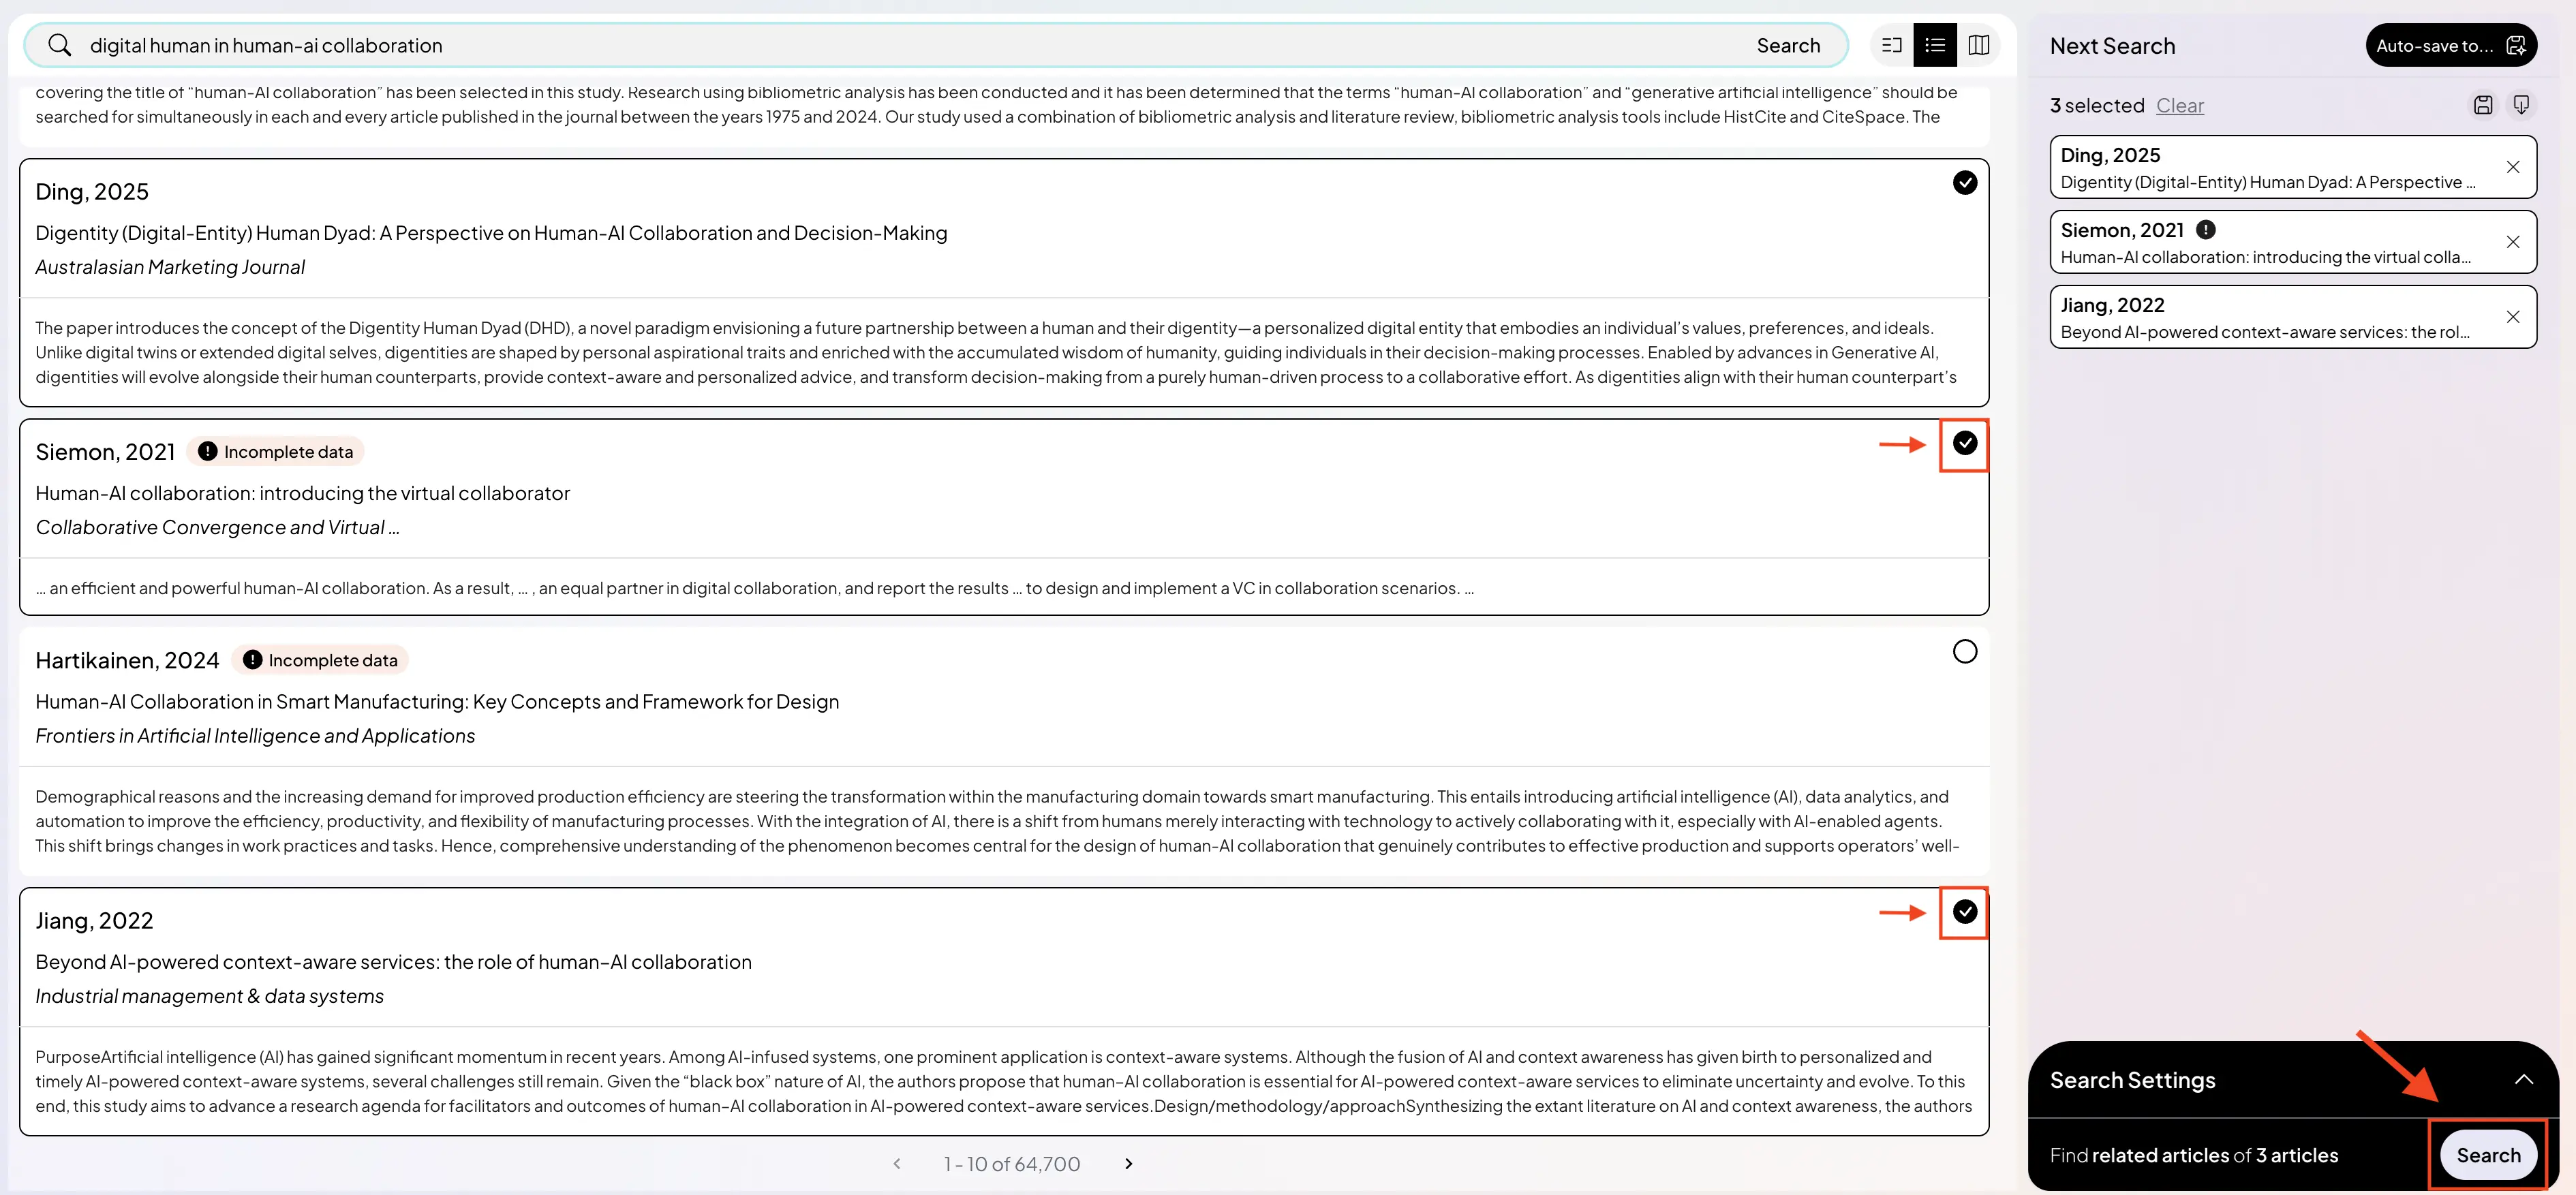Switch to list view icon
The image size is (2576, 1195).
1935,45
